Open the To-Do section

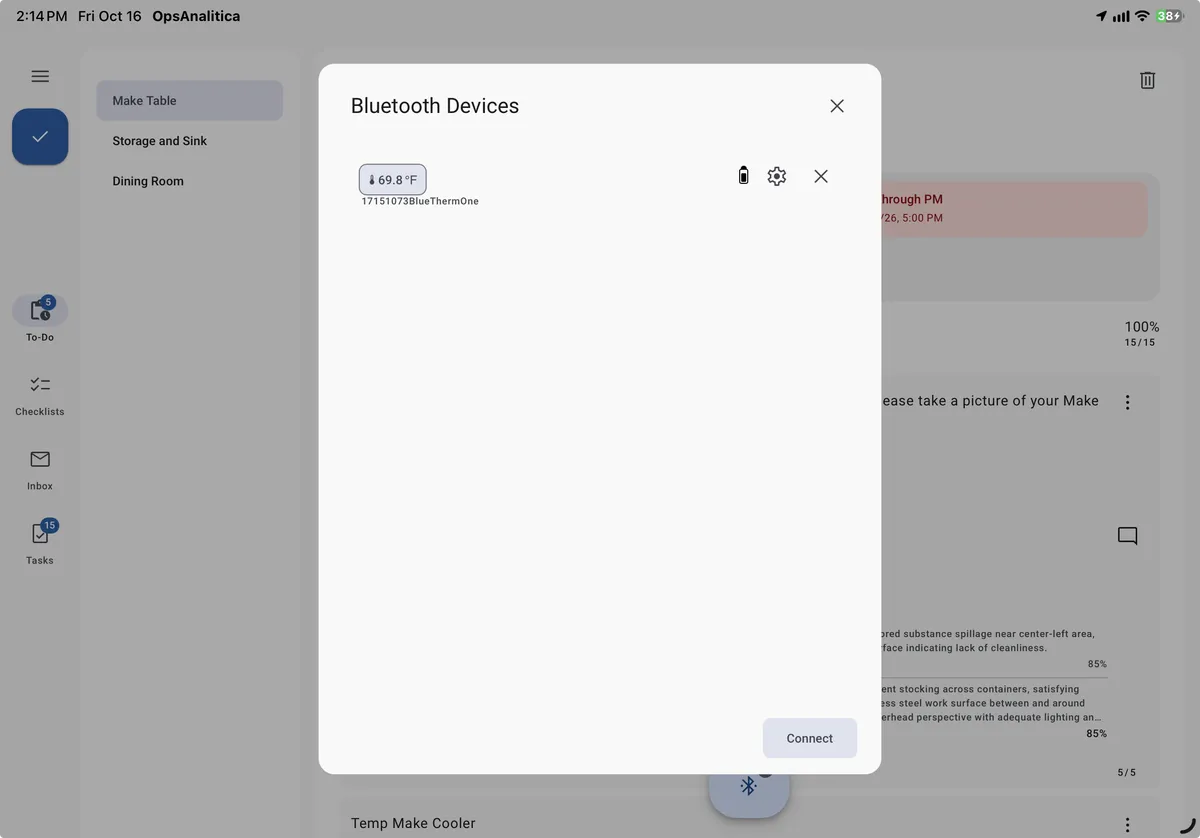tap(40, 319)
